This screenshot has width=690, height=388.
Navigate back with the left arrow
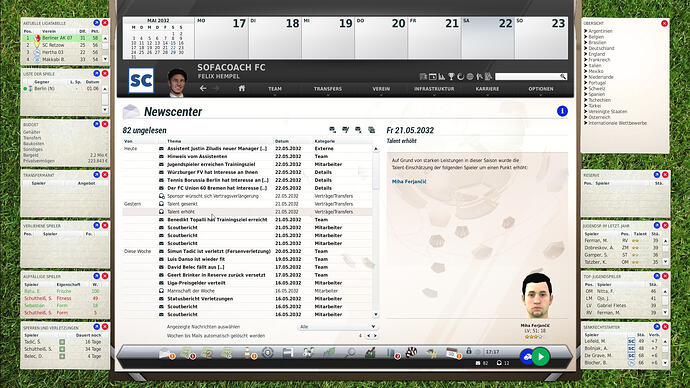click(203, 88)
